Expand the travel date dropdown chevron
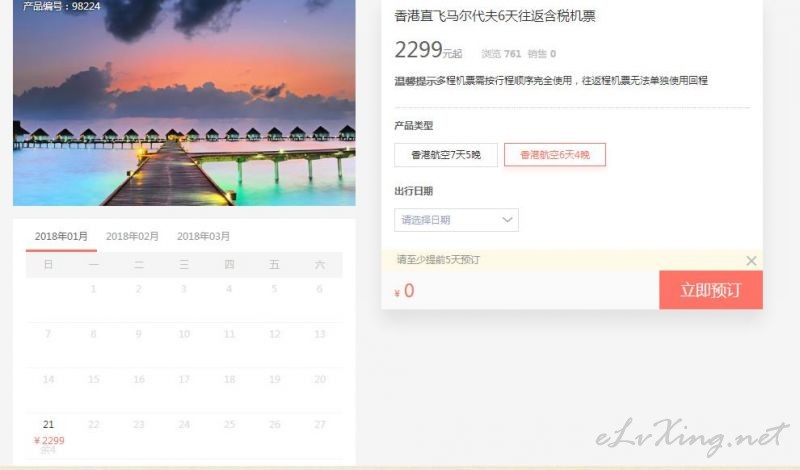Screen dimensions: 800x470 click(507, 220)
